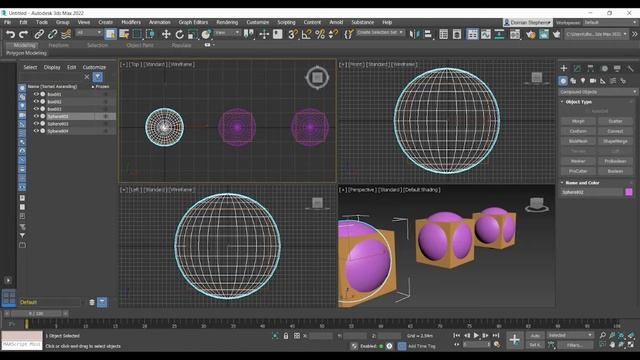Open the Graph Editors menu
The height and width of the screenshot is (360, 640).
193,22
